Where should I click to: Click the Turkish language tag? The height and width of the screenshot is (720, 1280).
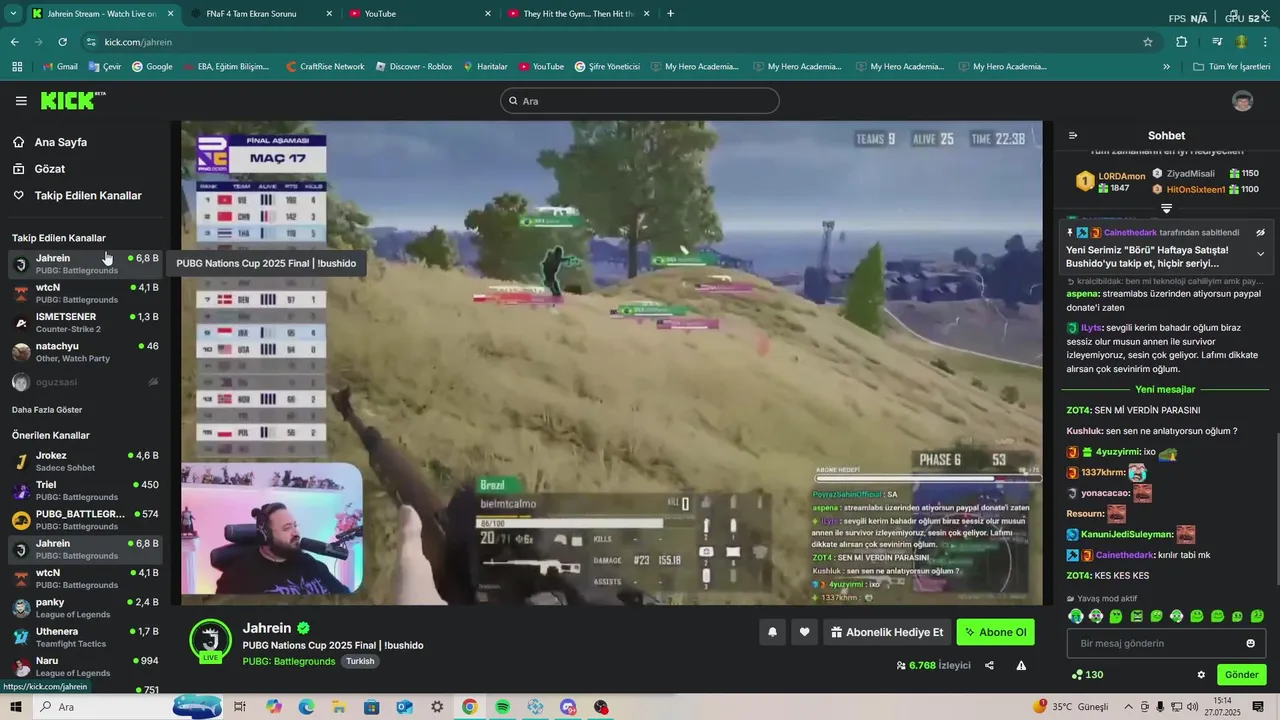(x=360, y=661)
